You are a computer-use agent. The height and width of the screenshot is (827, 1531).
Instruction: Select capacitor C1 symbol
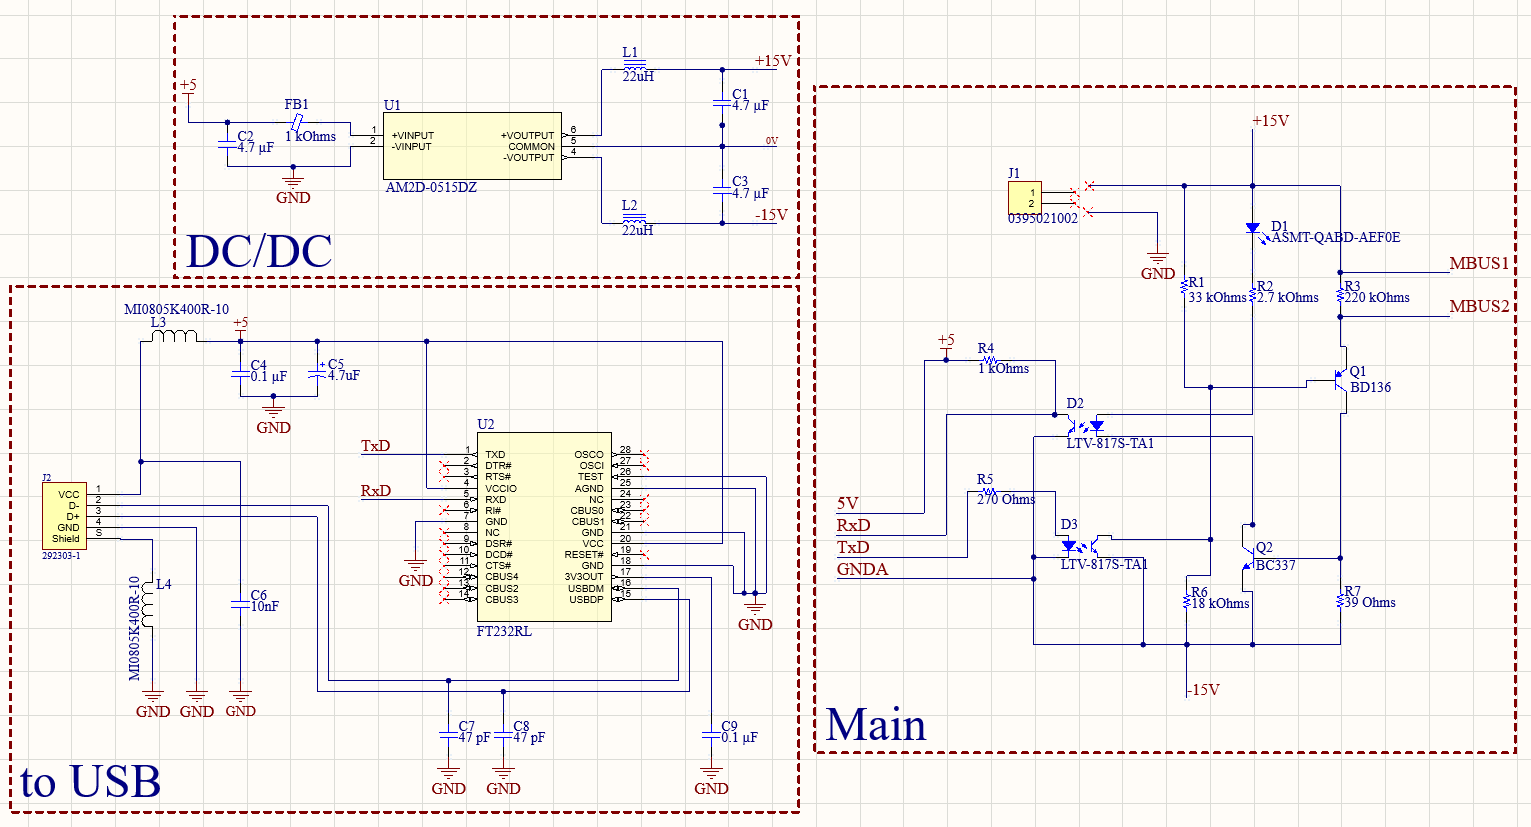point(722,102)
